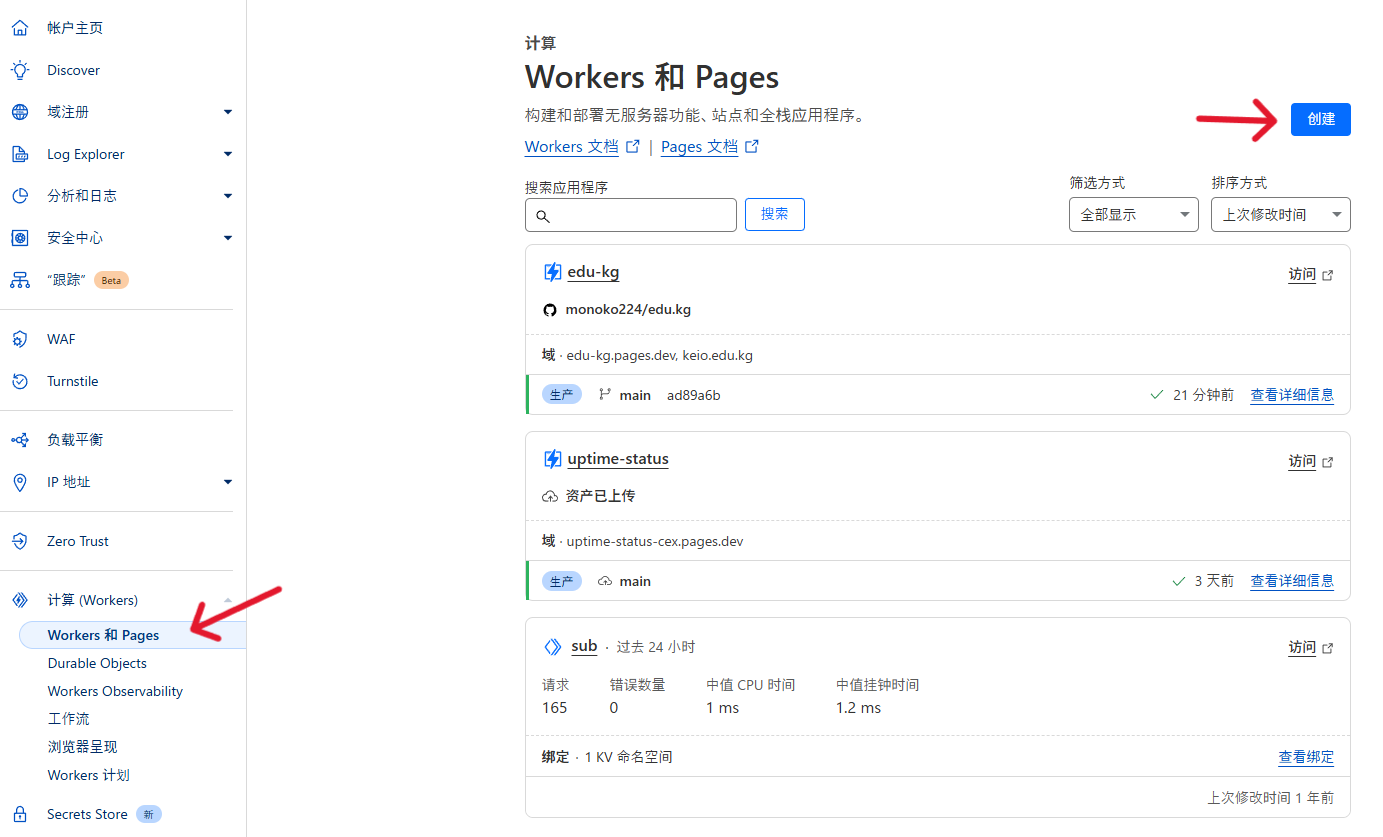The width and height of the screenshot is (1383, 837).
Task: Click 查看绑定 for sub worker
Action: pyautogui.click(x=1306, y=757)
